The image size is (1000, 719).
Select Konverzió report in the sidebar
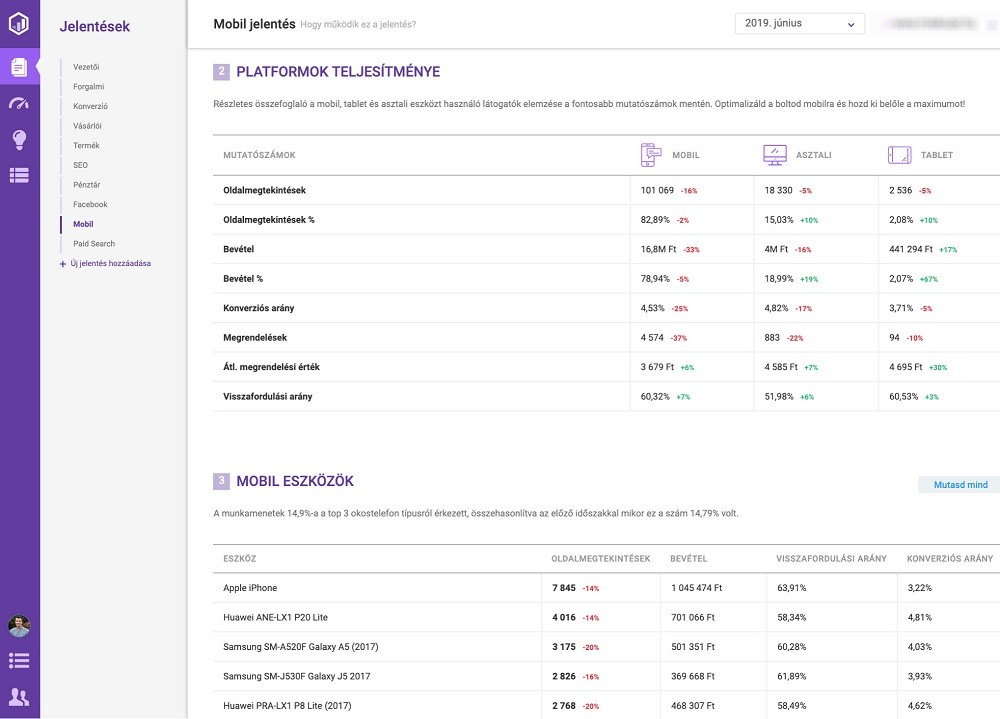(x=91, y=107)
